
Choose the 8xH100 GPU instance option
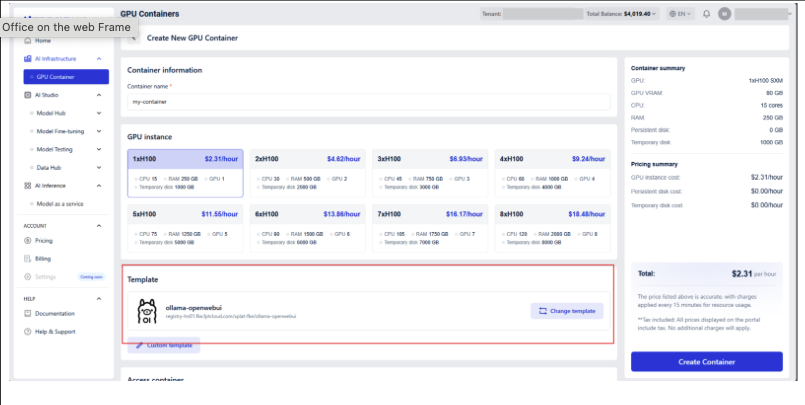coord(553,228)
